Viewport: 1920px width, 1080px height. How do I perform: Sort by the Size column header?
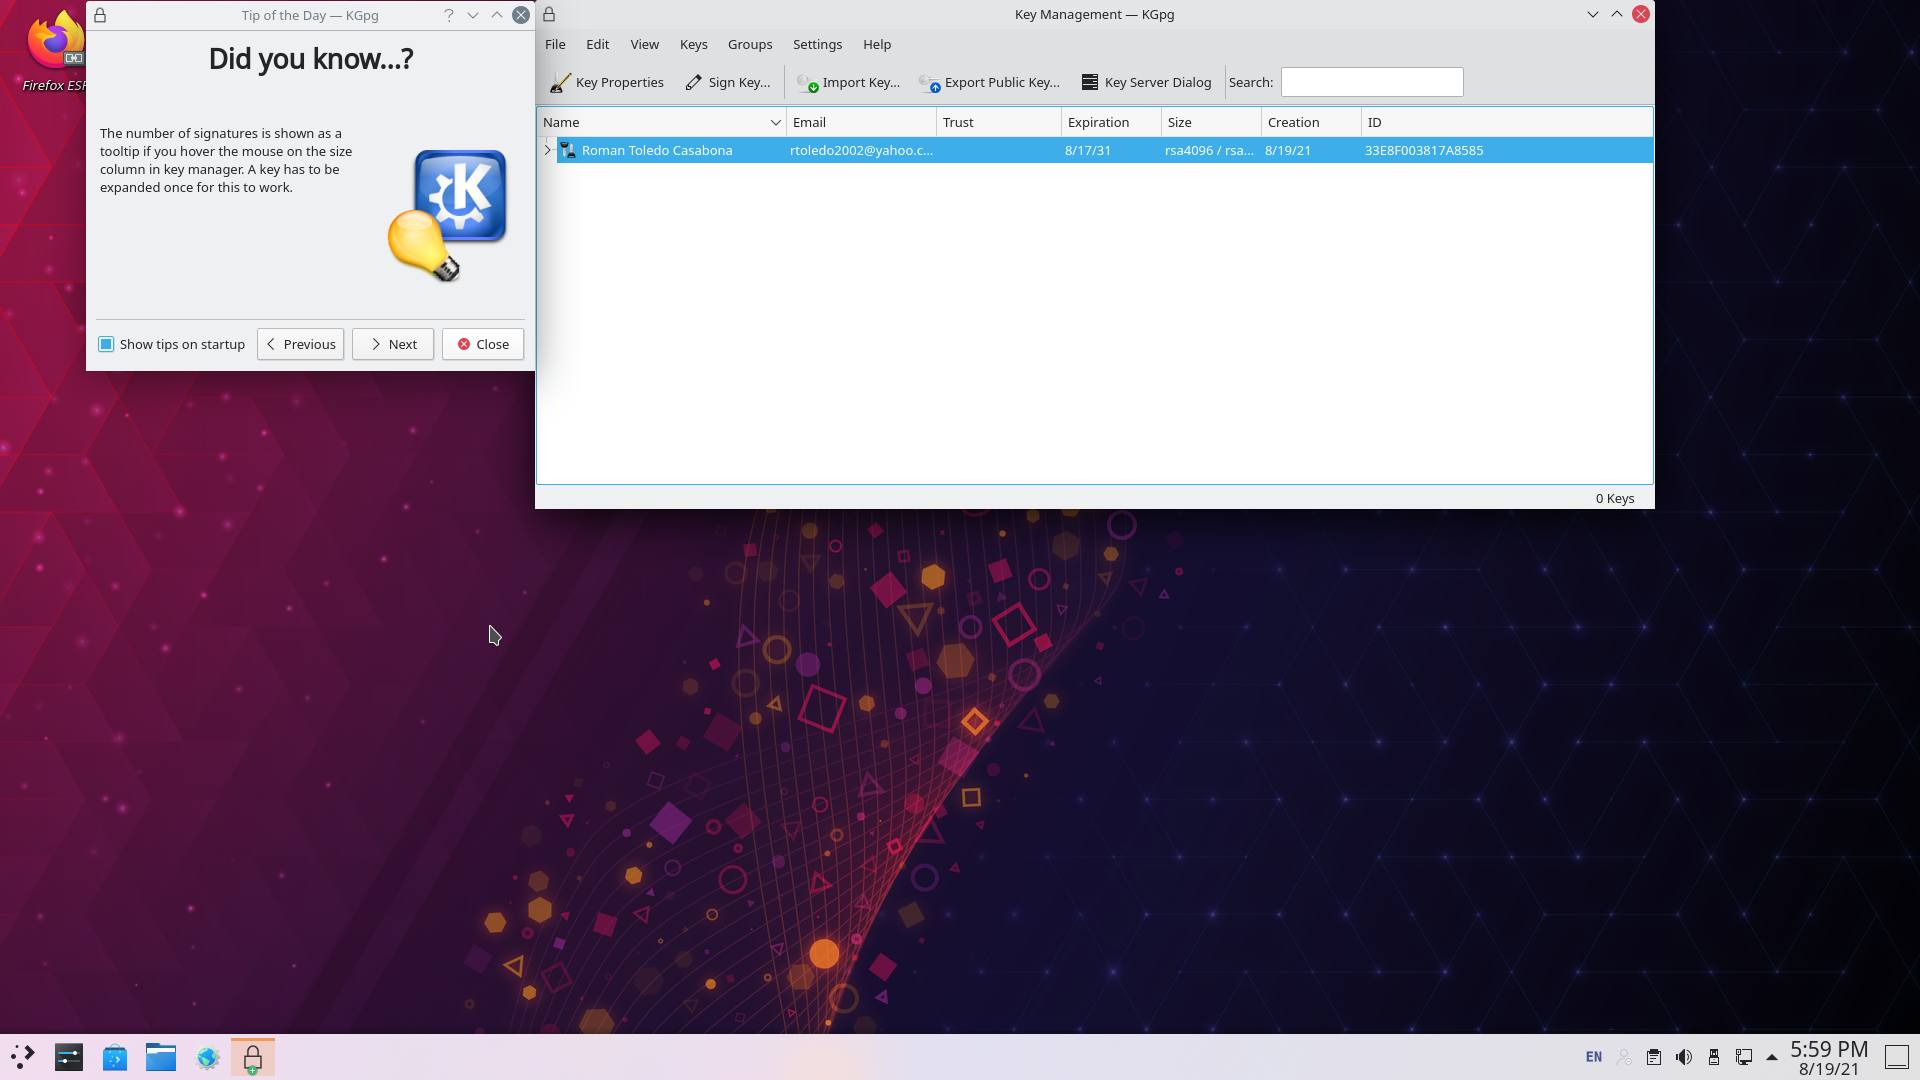(1211, 122)
